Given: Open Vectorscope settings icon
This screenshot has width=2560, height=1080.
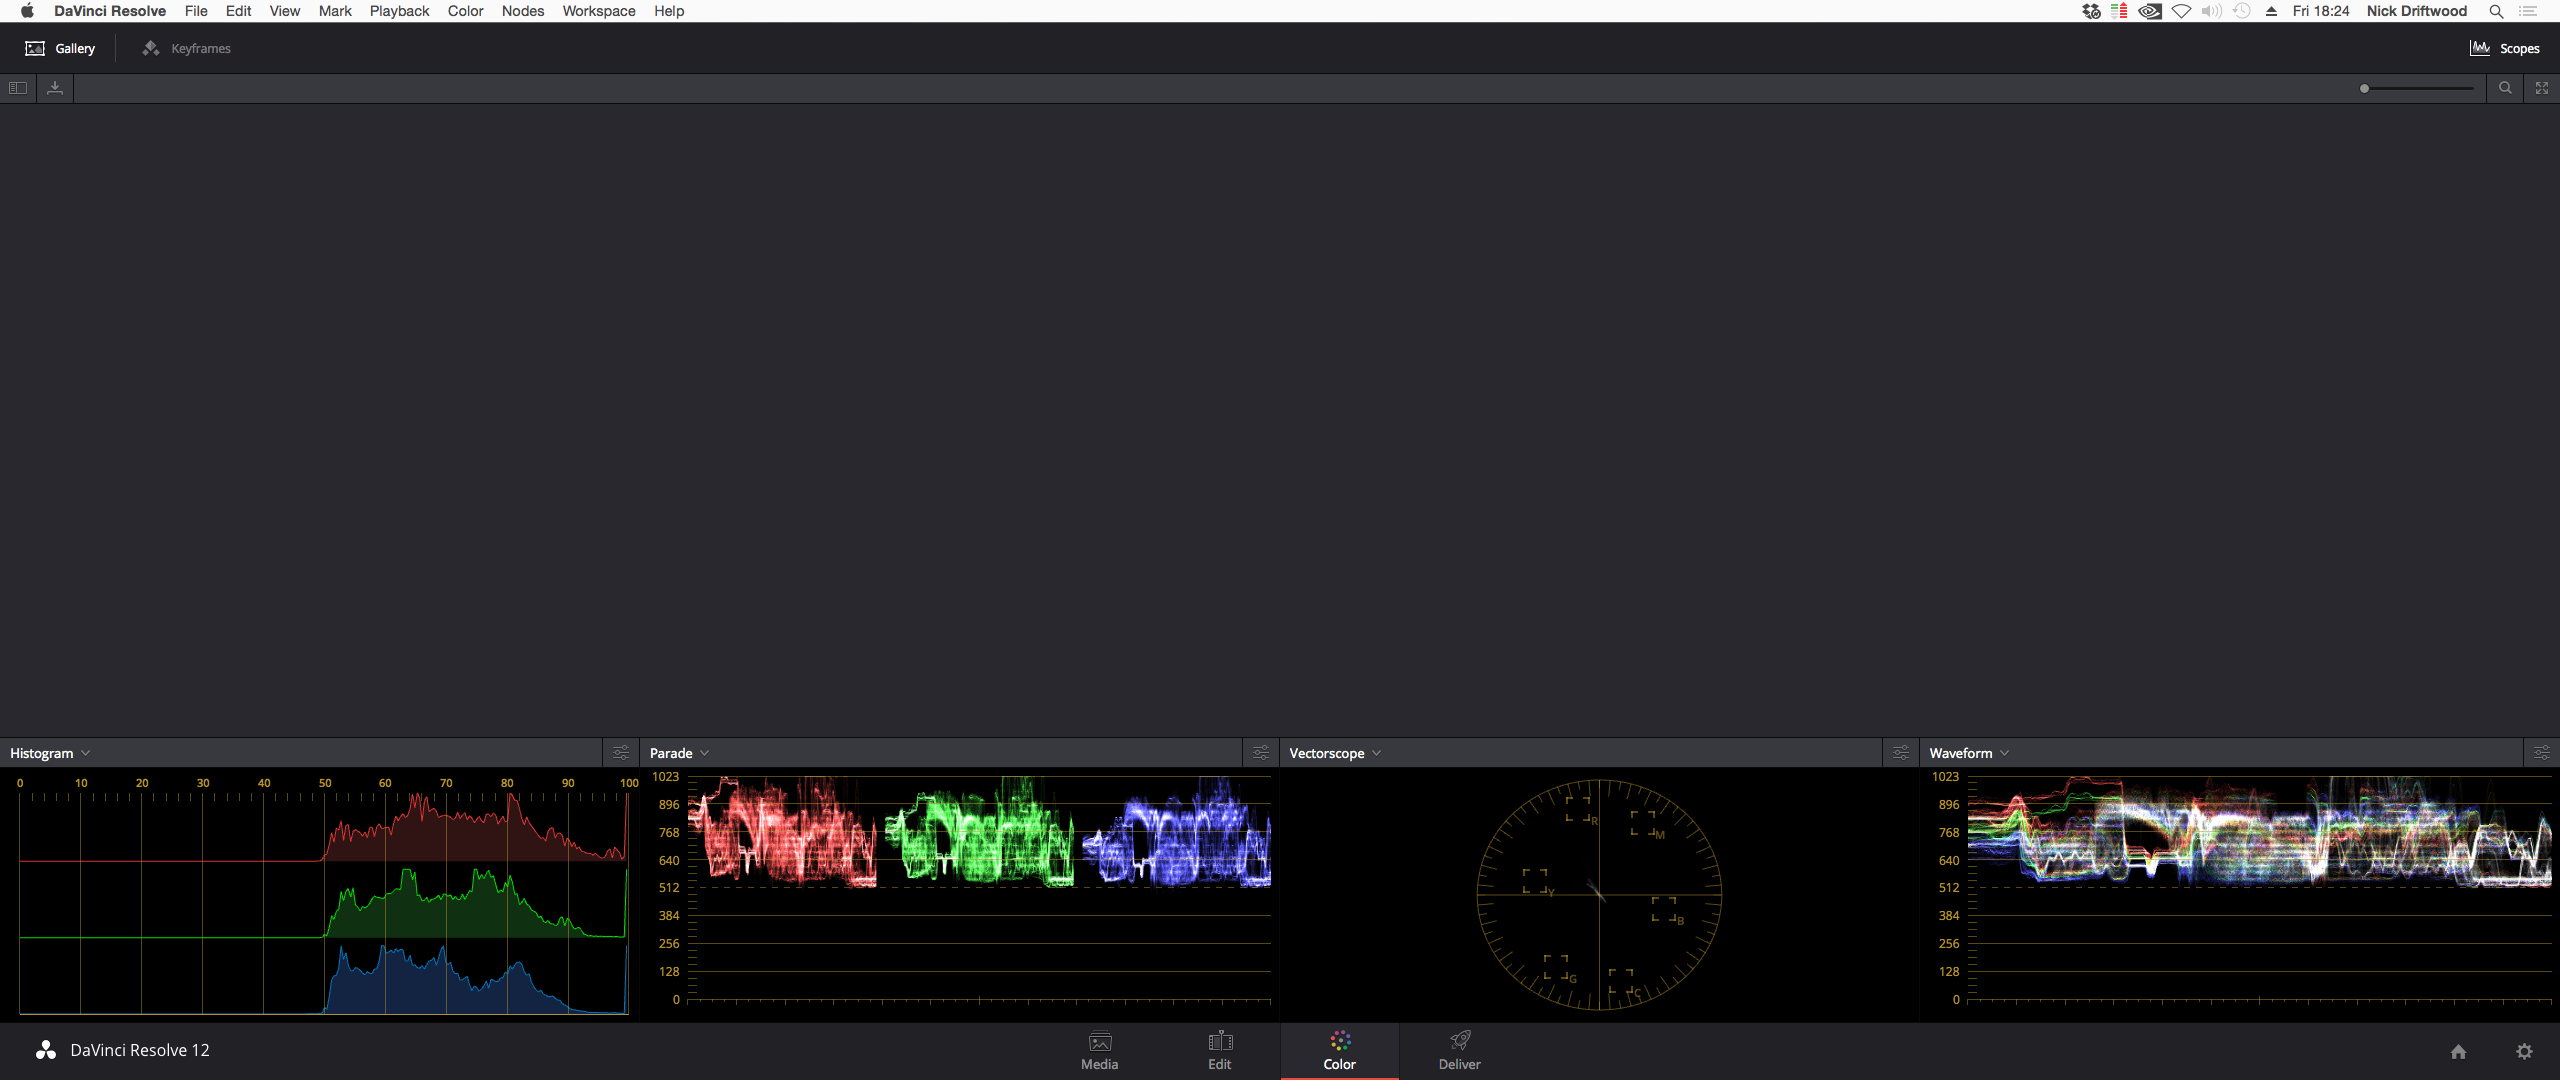Looking at the screenshot, I should coord(1901,753).
